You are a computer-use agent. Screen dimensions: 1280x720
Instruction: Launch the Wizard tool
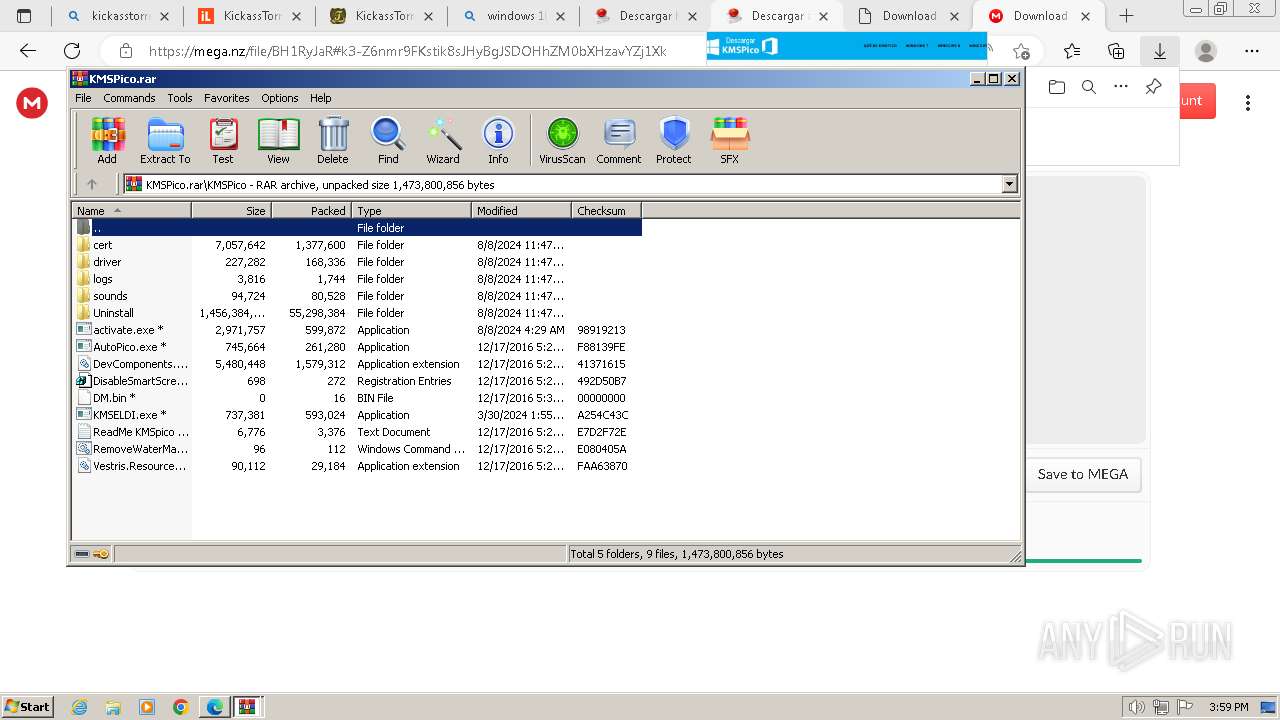coord(443,141)
